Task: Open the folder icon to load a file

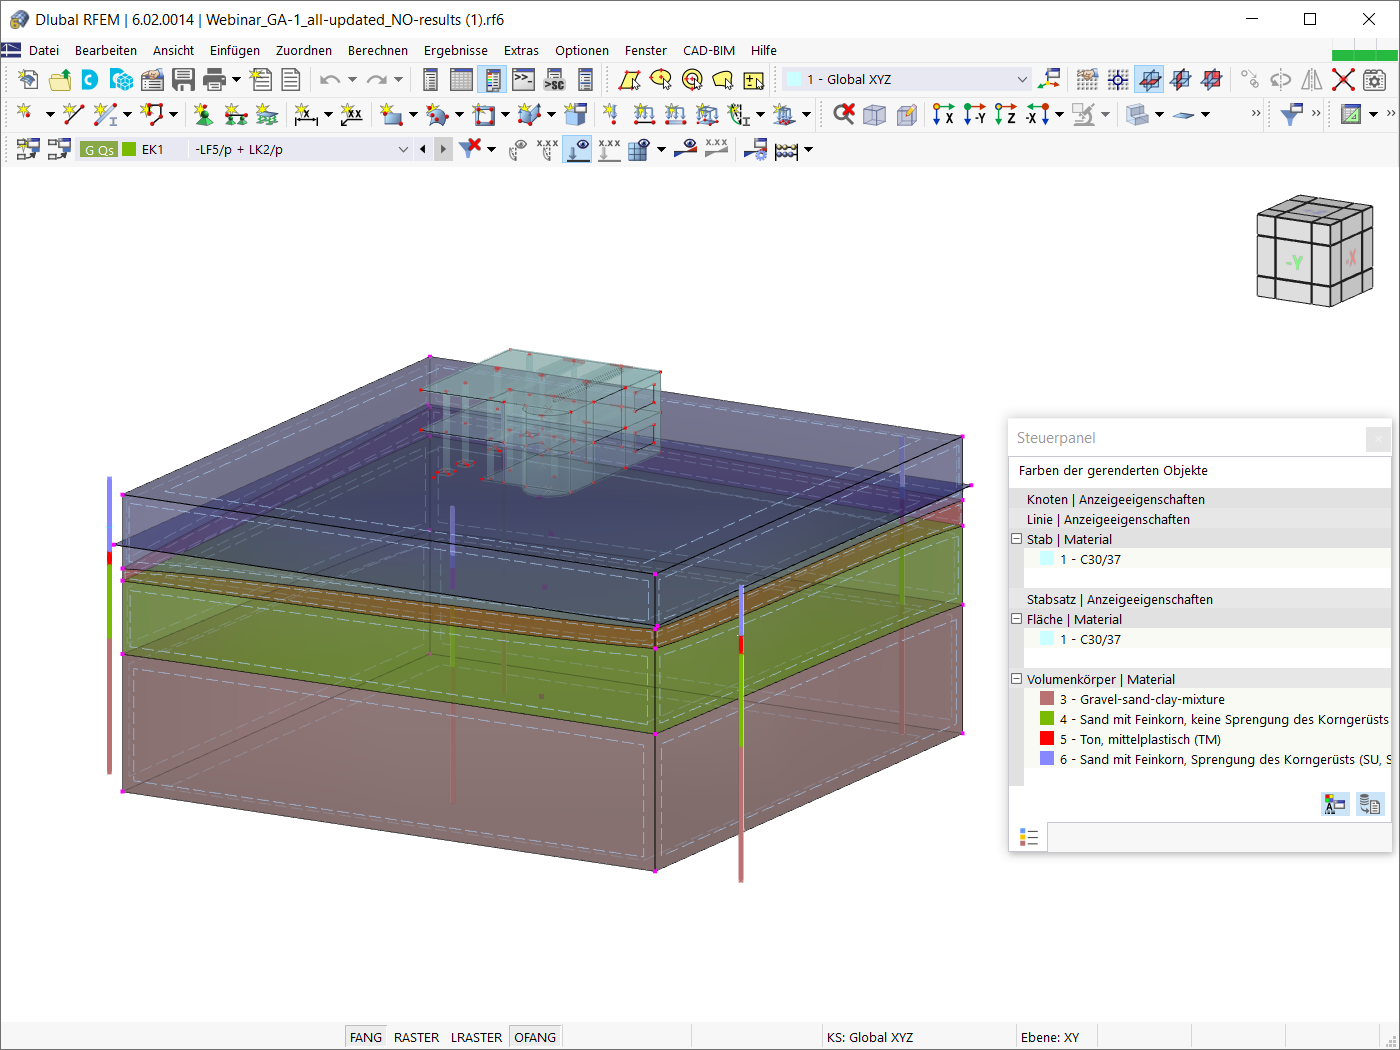Action: coord(60,80)
